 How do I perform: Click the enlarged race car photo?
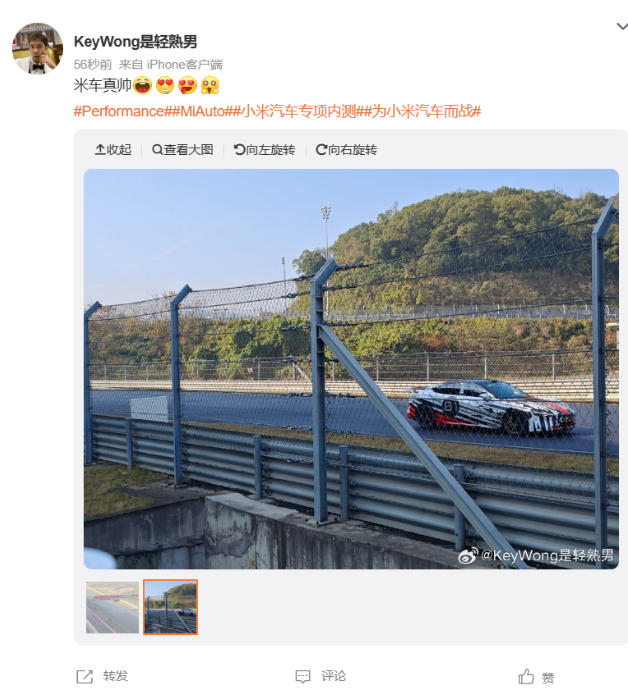point(351,369)
